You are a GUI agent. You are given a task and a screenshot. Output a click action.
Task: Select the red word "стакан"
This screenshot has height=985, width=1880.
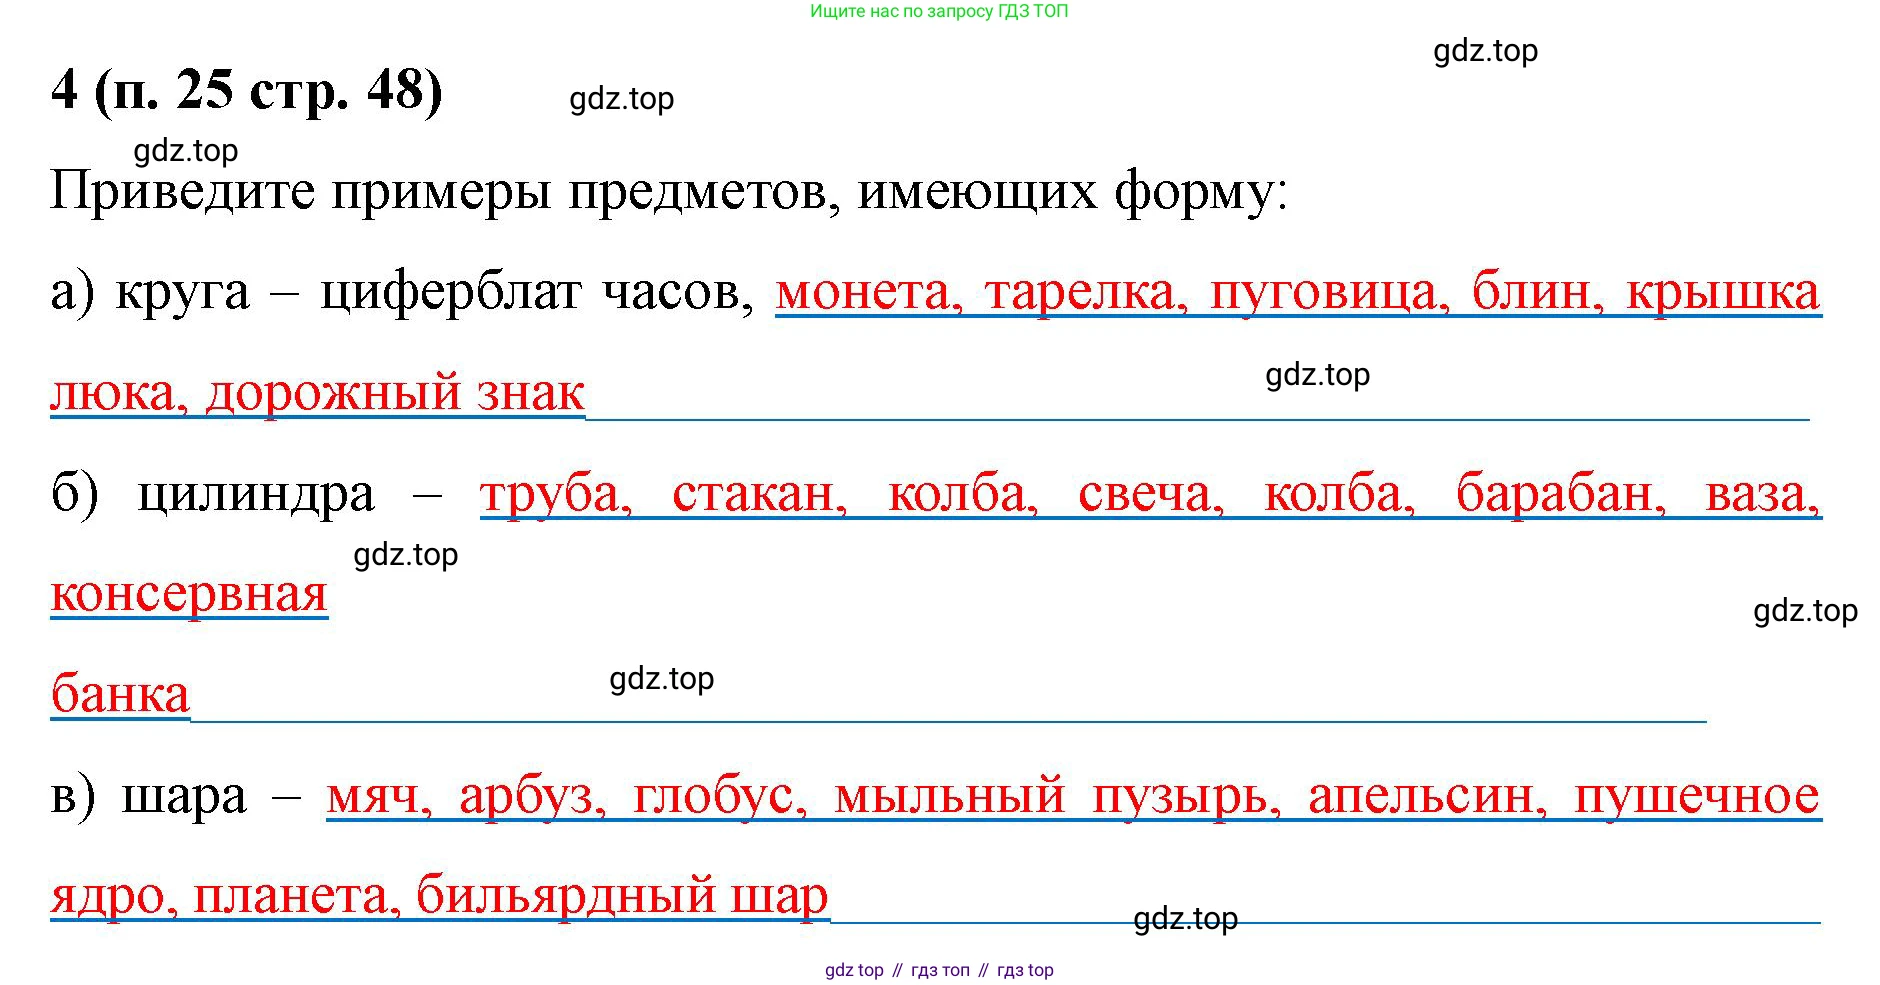coord(758,494)
